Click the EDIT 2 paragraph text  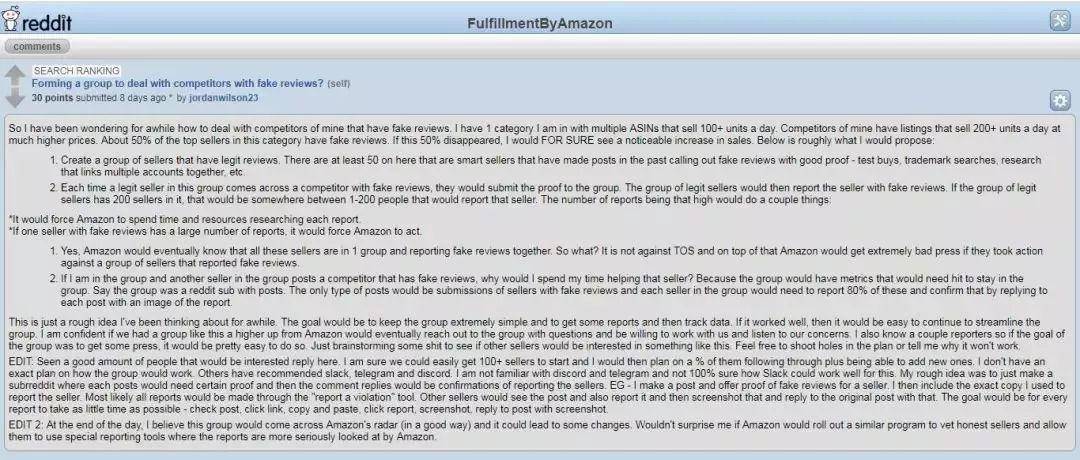click(534, 431)
